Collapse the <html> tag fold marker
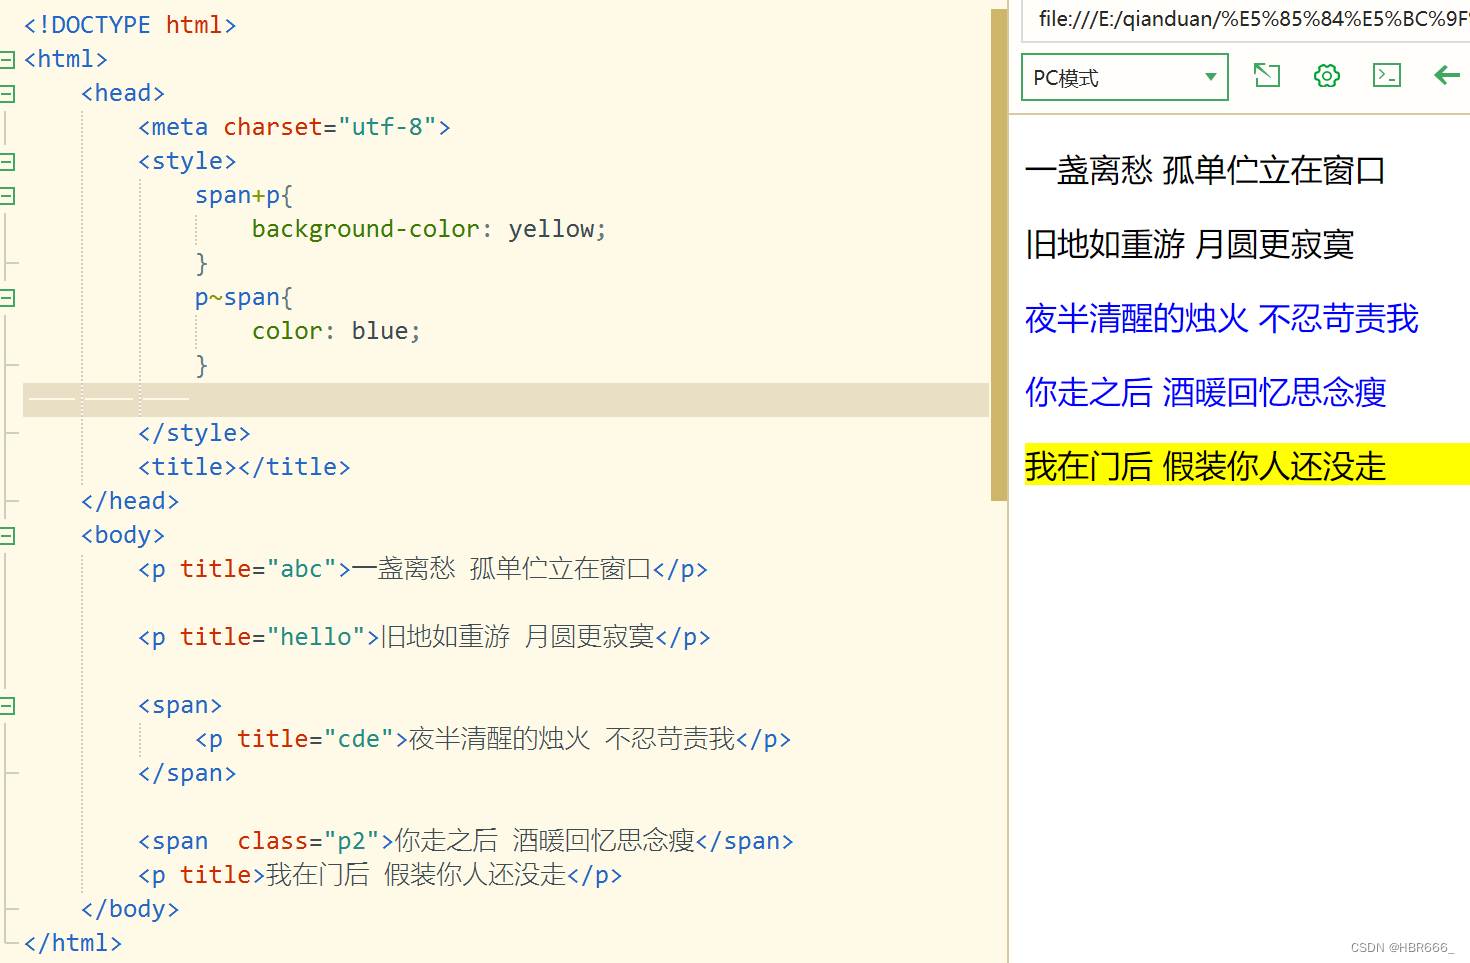Screen dimensions: 1470x963 [7, 60]
